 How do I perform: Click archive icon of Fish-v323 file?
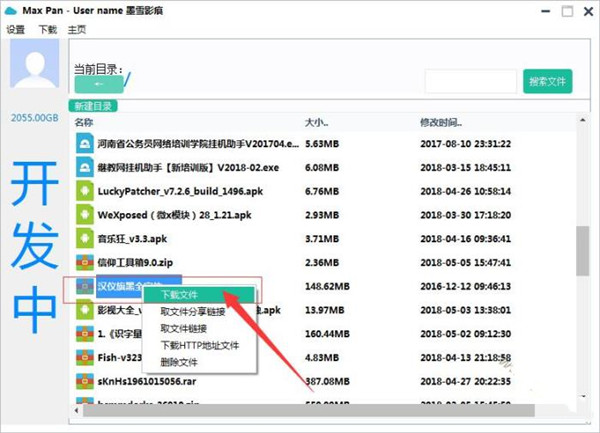point(85,357)
